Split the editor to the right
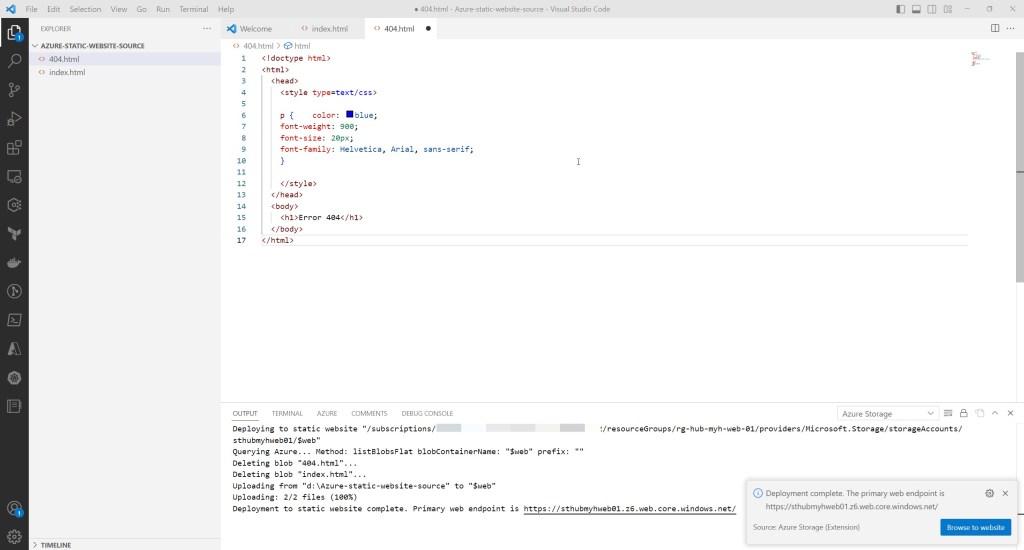The image size is (1024, 550). coord(995,28)
